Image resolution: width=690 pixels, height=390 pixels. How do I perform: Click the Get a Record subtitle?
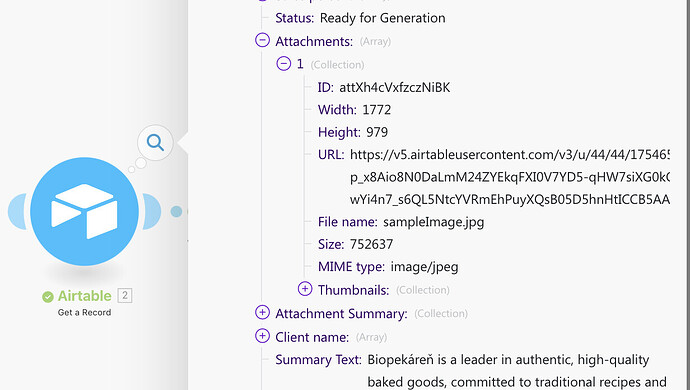84,313
